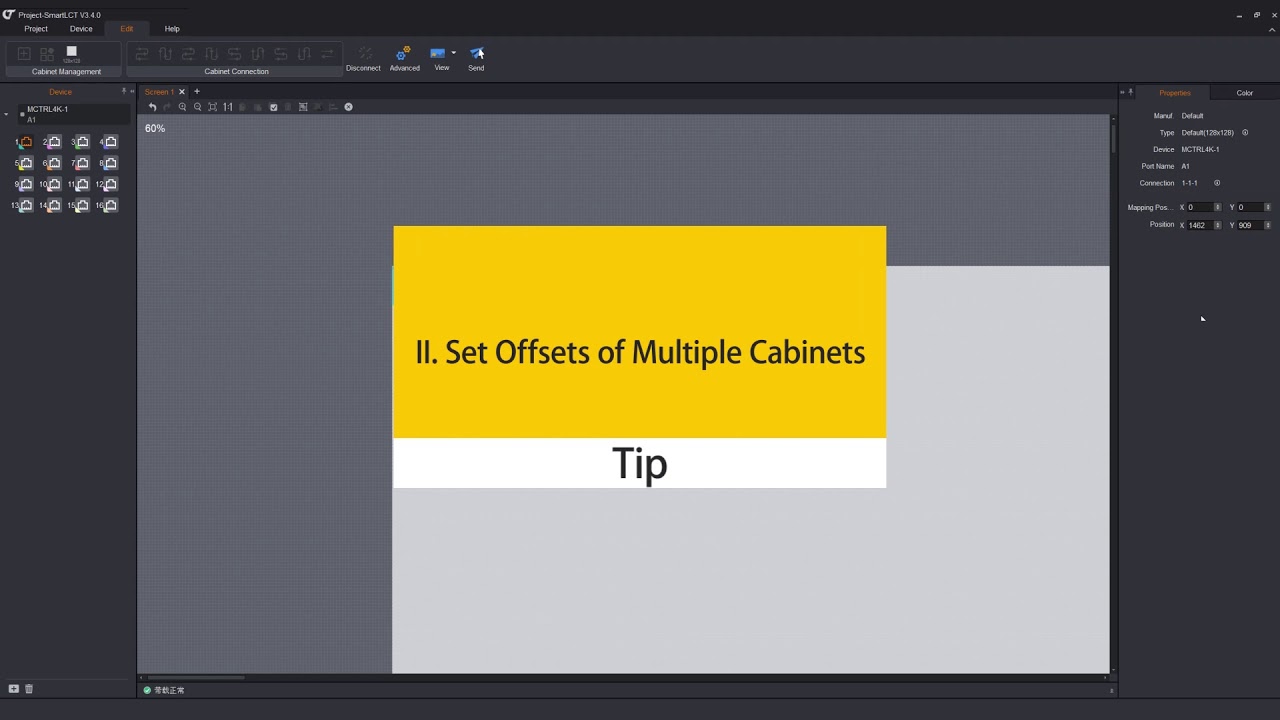
Task: Select Ethernet port 11 icon
Action: [x=82, y=184]
